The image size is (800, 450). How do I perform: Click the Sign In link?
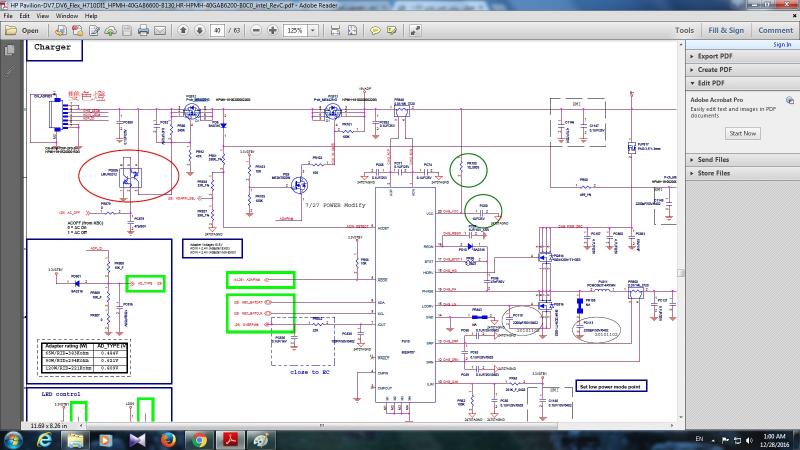782,45
